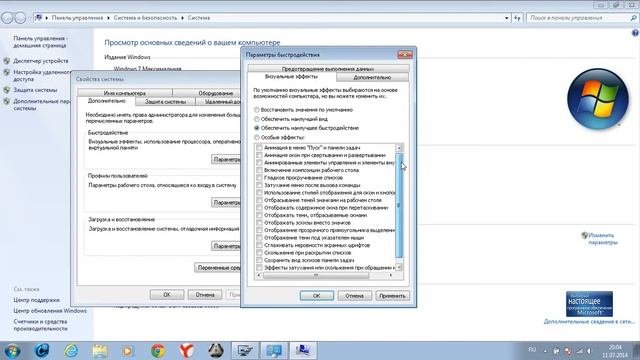Launch Google Chrome from taskbar
The width and height of the screenshot is (640, 360).
click(158, 351)
